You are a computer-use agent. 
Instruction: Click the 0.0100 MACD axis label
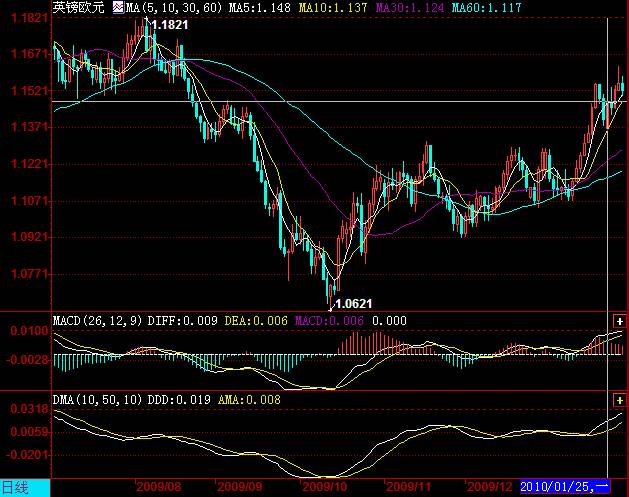tap(29, 331)
